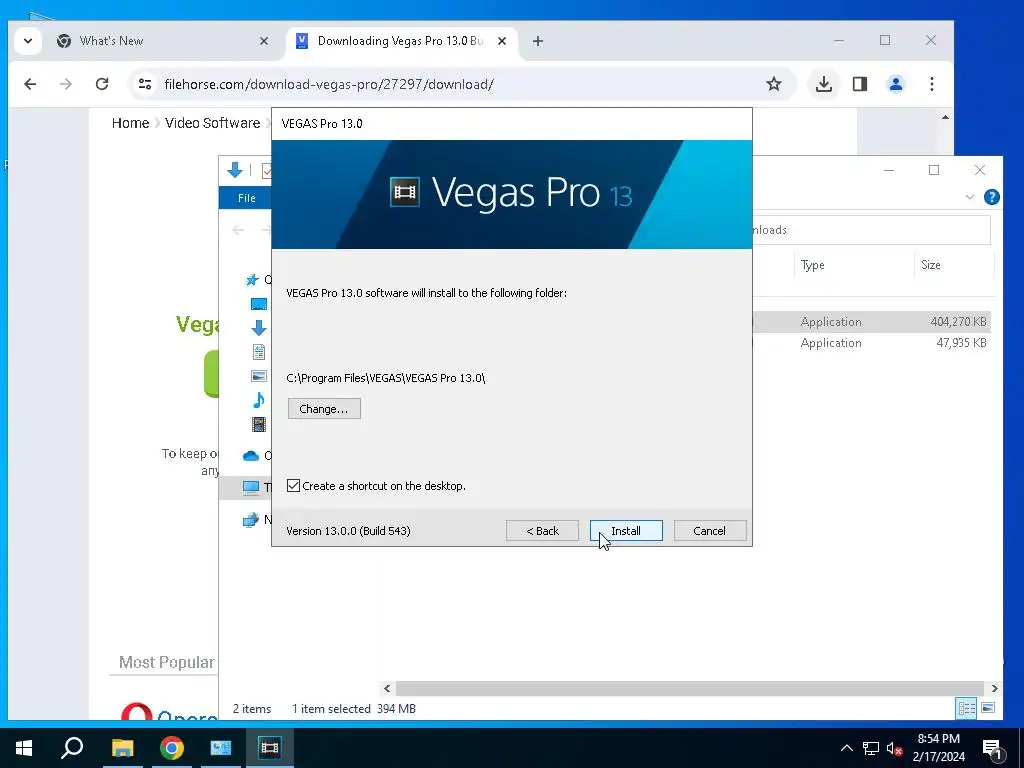This screenshot has height=768, width=1024.
Task: View site information icon in address bar
Action: (x=145, y=84)
